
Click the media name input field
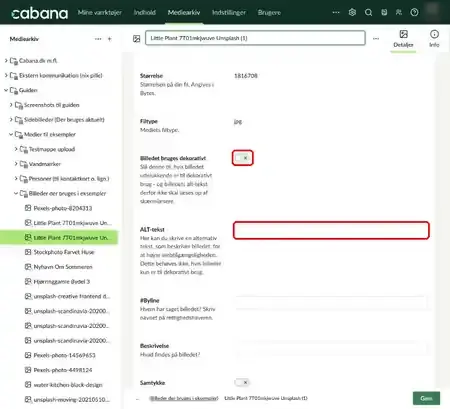coord(255,38)
